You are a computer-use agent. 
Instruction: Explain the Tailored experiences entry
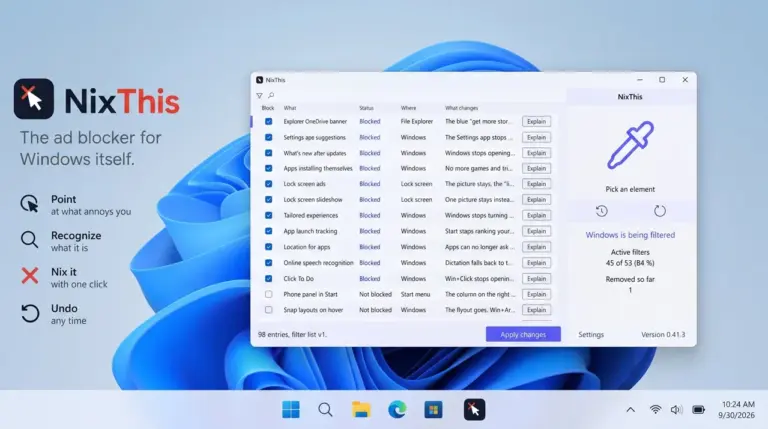pos(536,215)
